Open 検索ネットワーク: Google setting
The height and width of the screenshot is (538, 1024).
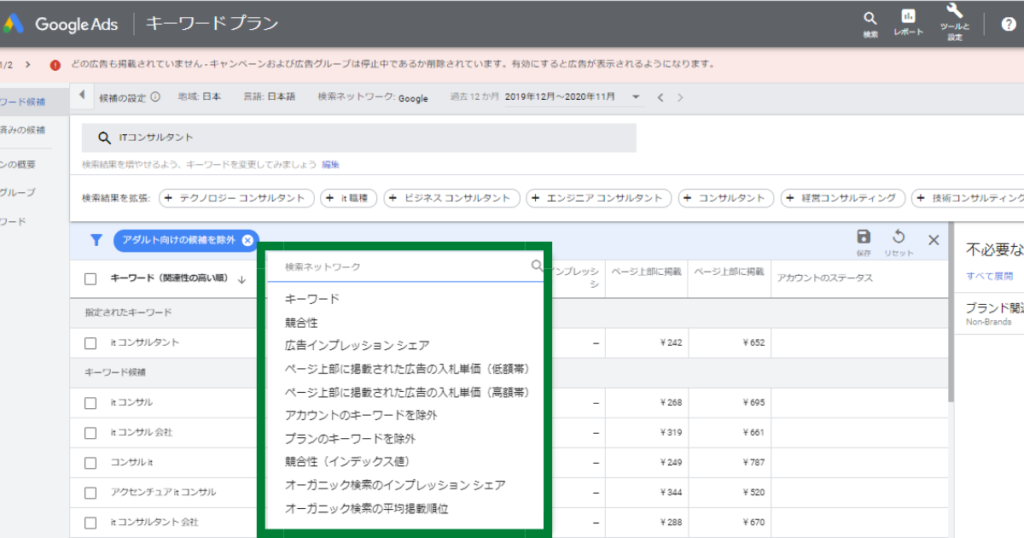click(x=373, y=97)
